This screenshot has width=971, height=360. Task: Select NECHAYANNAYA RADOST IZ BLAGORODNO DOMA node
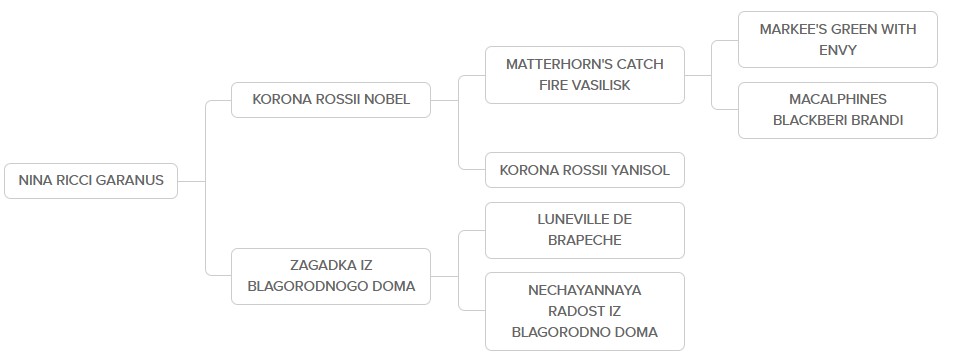click(585, 312)
